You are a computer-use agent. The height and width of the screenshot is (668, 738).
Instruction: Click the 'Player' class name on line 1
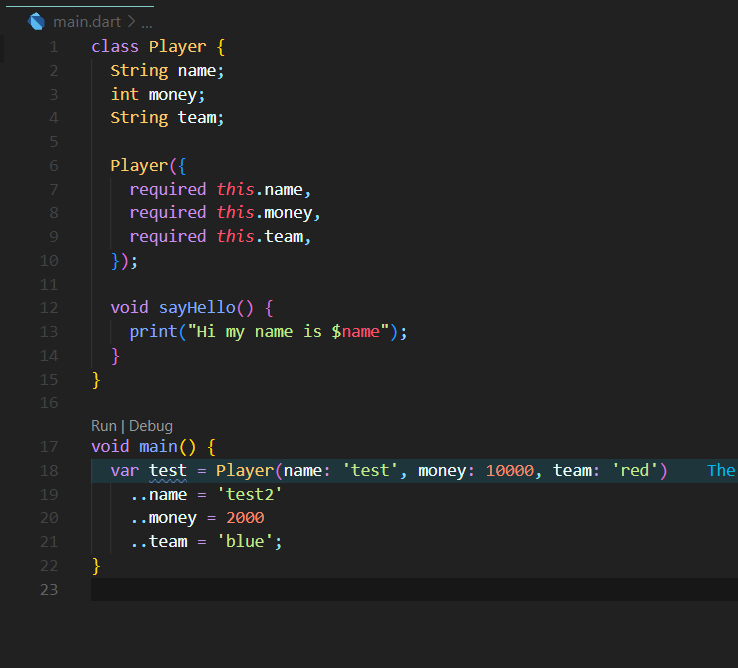177,47
